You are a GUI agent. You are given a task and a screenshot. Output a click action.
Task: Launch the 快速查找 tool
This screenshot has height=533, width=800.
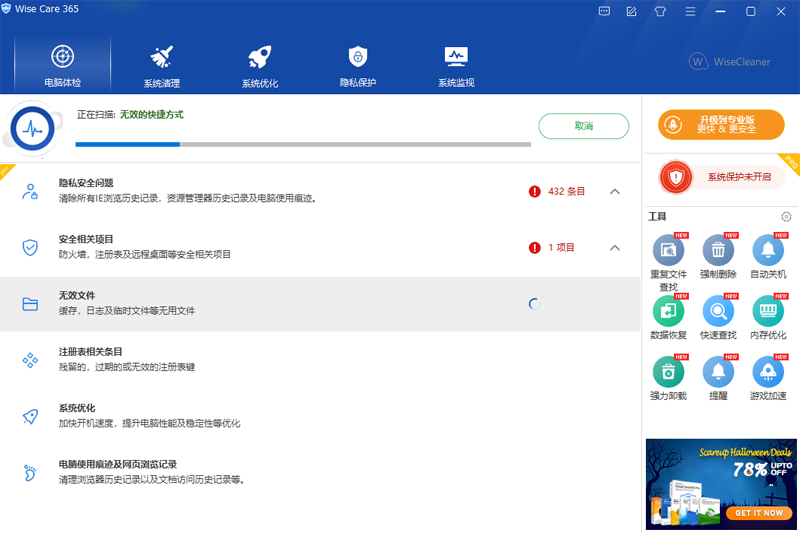click(x=718, y=313)
